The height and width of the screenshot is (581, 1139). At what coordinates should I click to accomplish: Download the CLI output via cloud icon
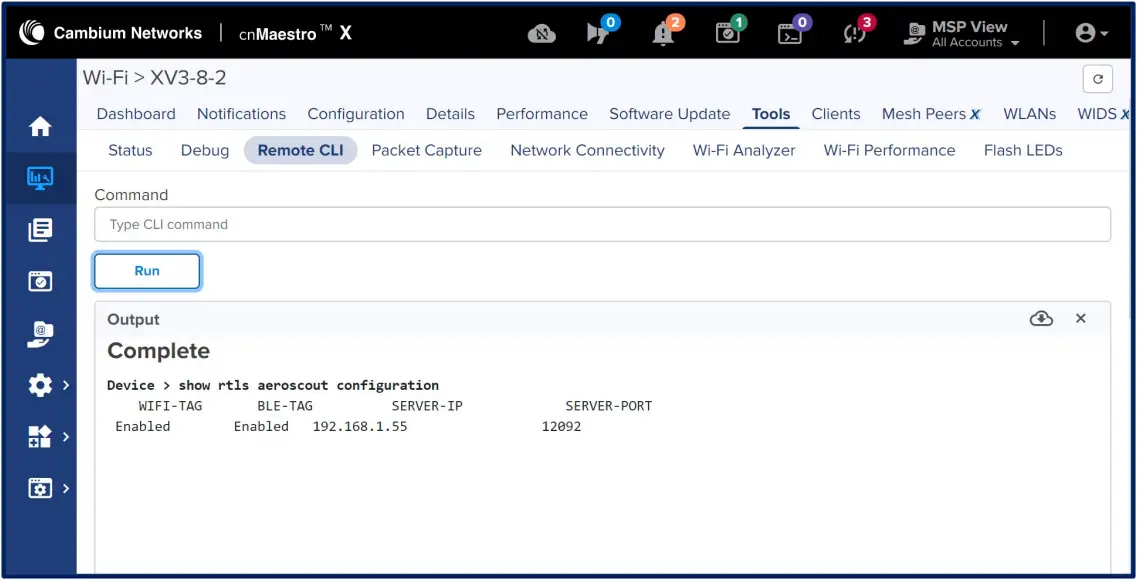tap(1041, 319)
